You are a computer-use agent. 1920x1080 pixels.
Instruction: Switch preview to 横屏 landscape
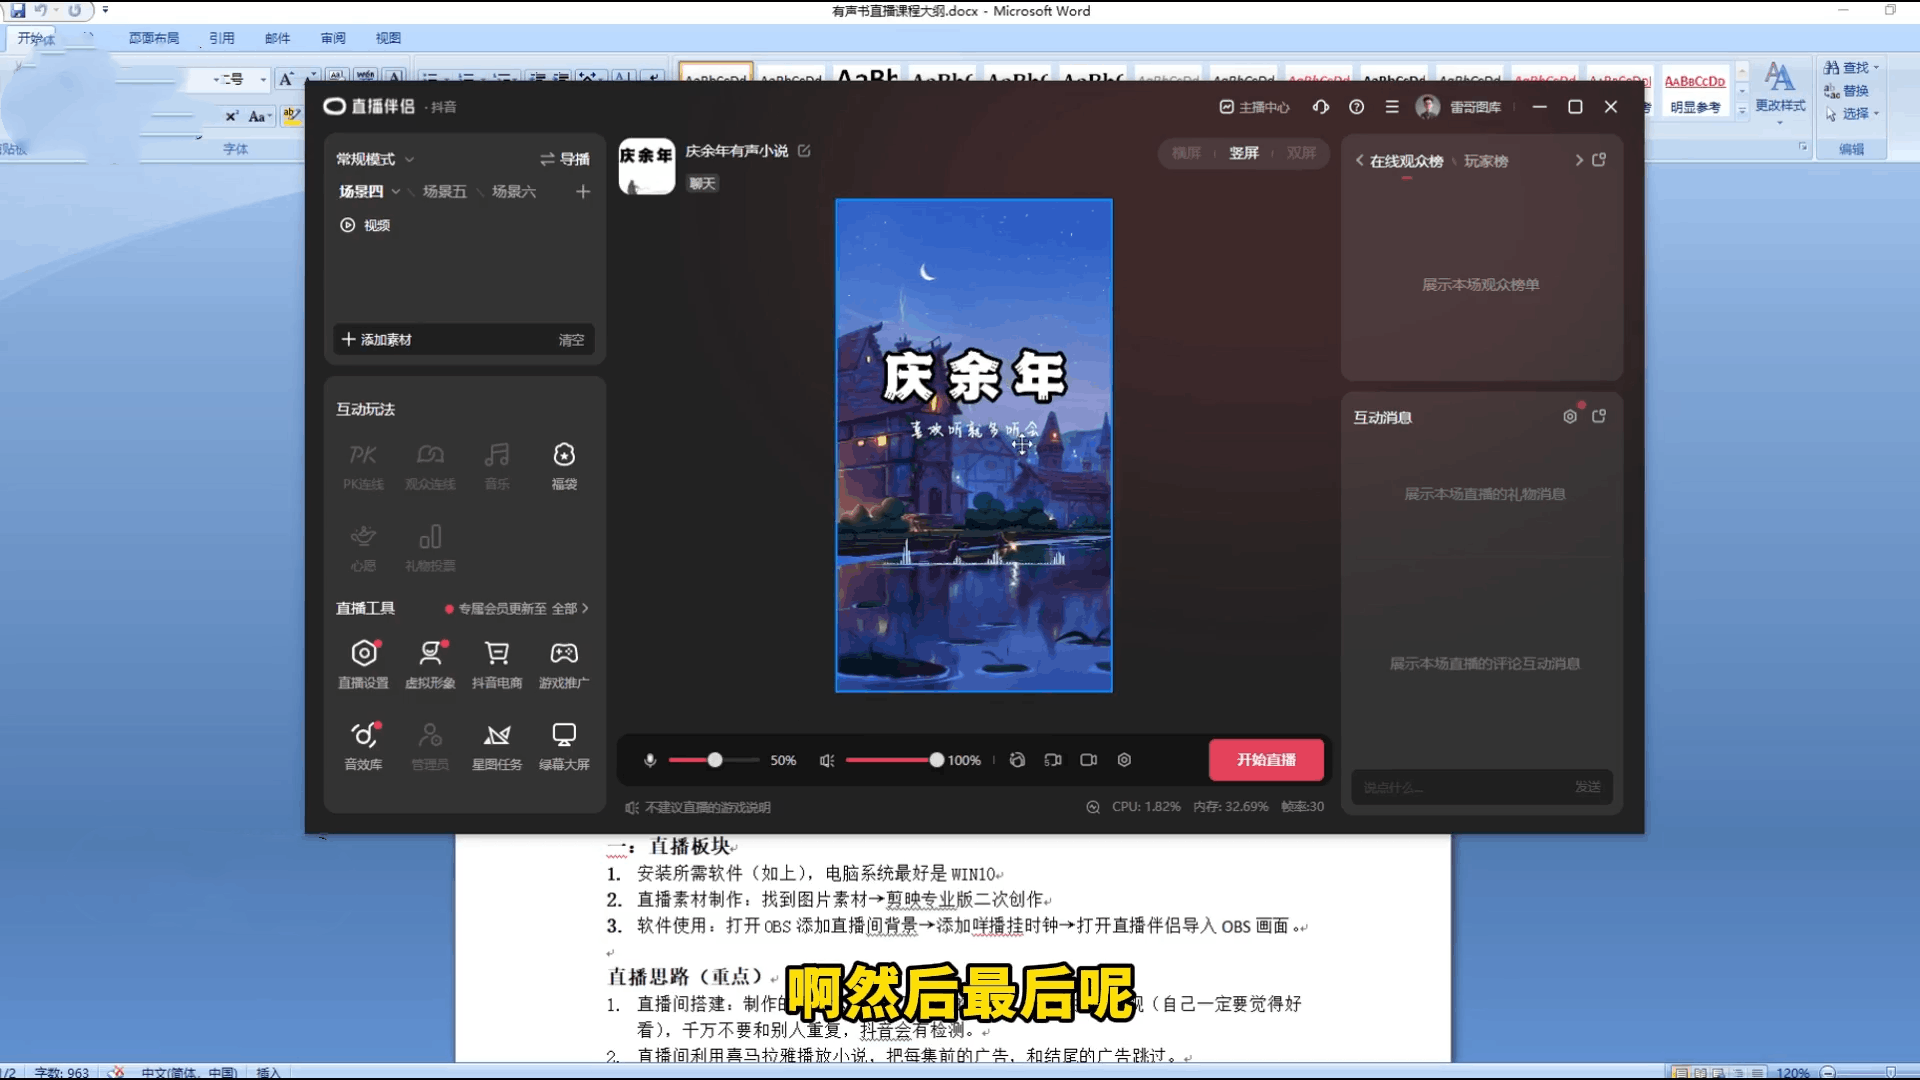click(x=1186, y=153)
